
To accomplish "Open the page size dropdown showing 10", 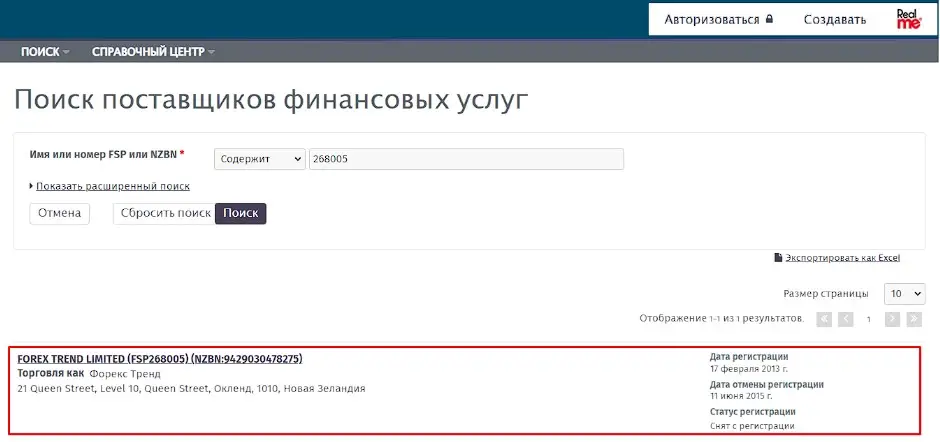I will pyautogui.click(x=905, y=294).
